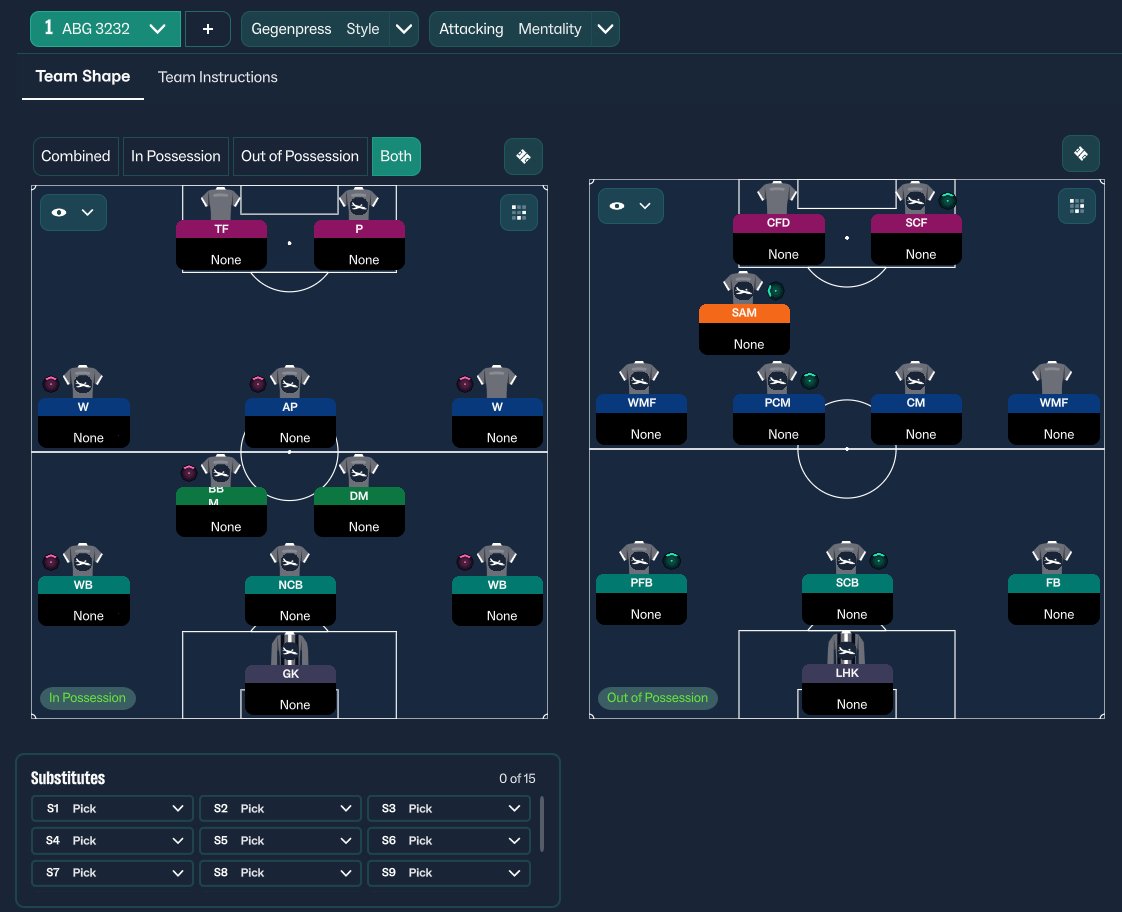This screenshot has width=1122, height=912.
Task: Open pitch grid view on Out of Possession
Action: [1076, 207]
